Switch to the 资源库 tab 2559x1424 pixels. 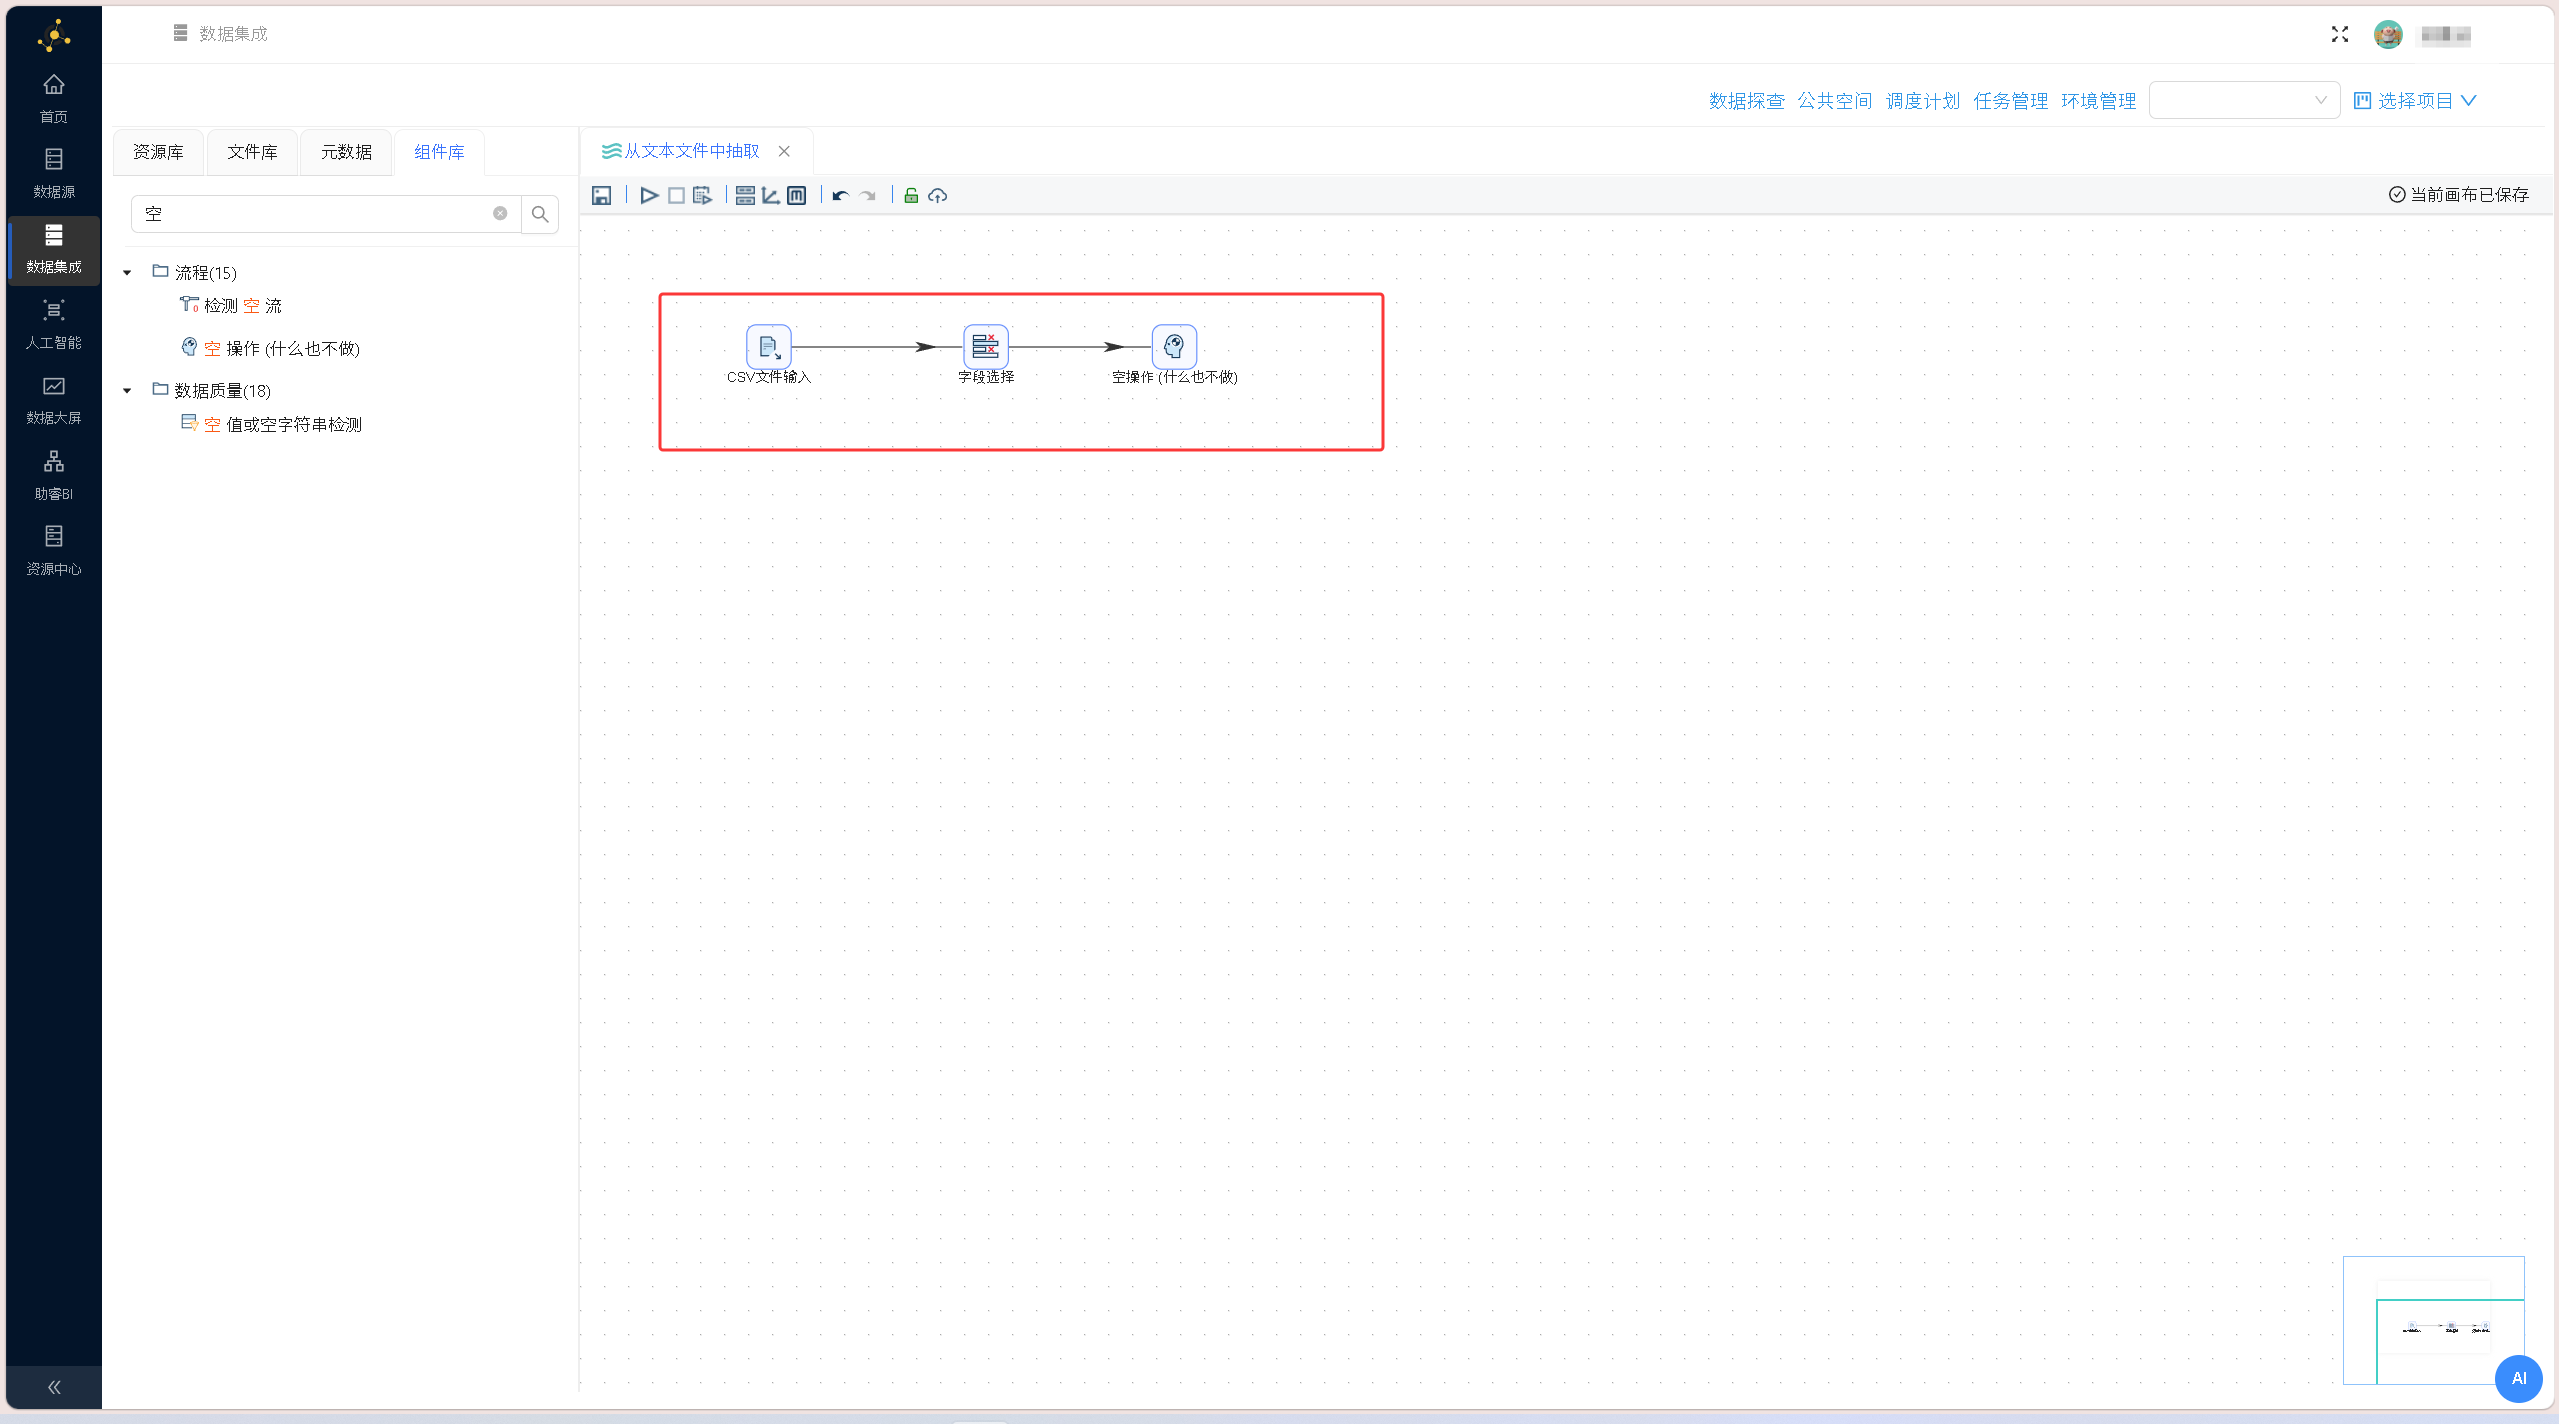point(158,152)
